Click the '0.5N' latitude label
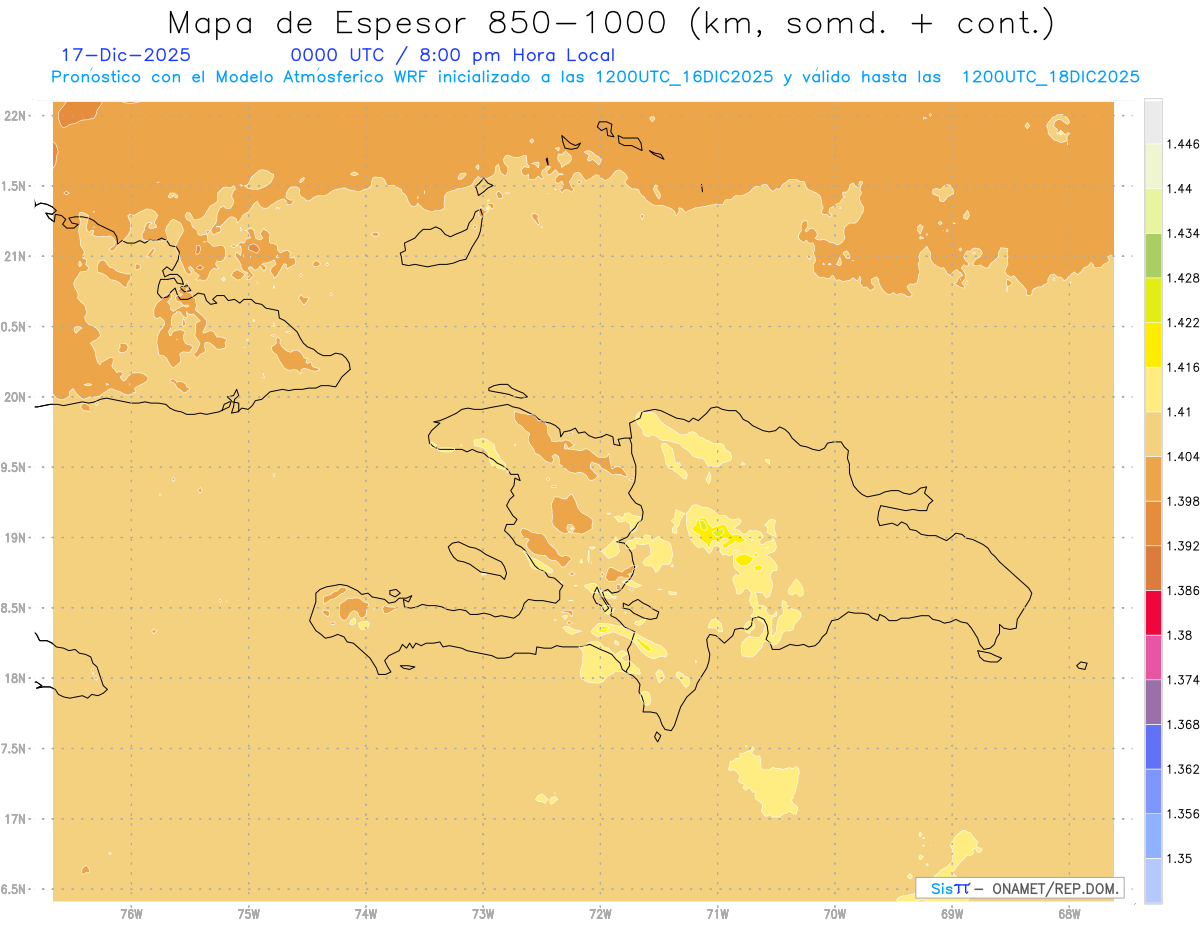Screen dimensions: 1200x927 click(x=13, y=327)
